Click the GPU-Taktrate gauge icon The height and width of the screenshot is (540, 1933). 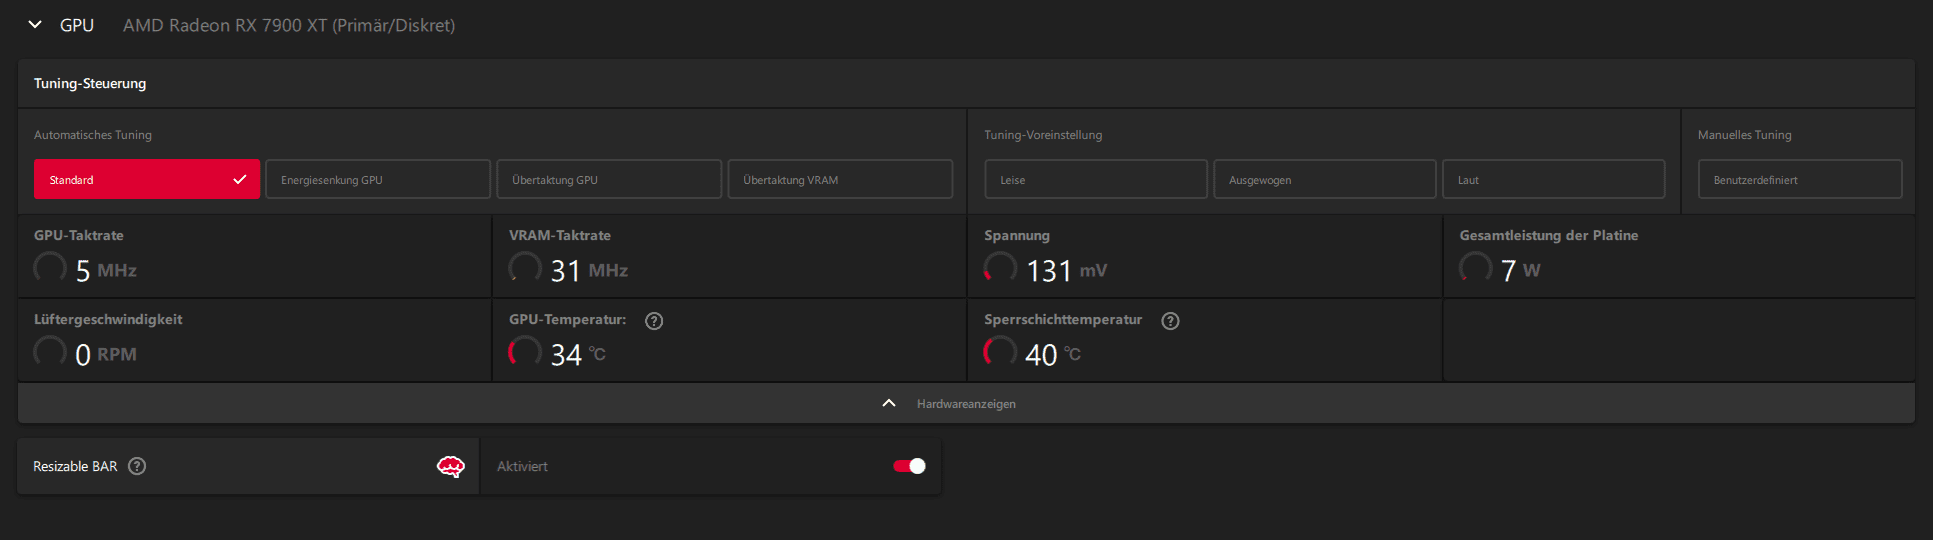(x=50, y=268)
